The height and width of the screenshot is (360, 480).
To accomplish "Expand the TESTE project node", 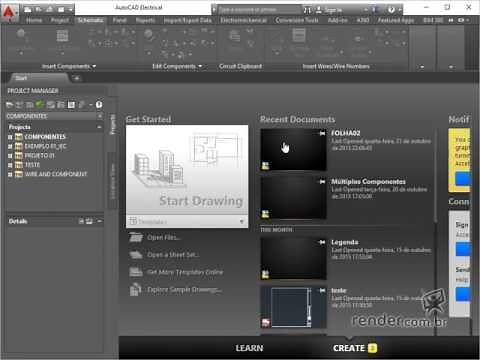I will [x=10, y=165].
